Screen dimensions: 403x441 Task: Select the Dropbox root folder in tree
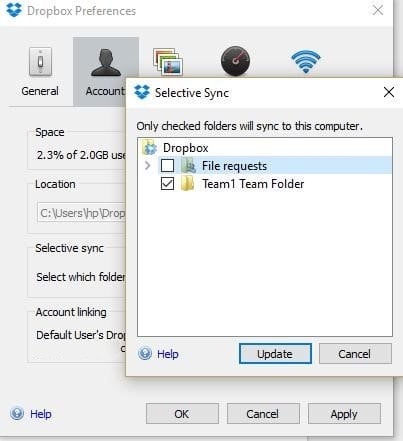pos(185,148)
